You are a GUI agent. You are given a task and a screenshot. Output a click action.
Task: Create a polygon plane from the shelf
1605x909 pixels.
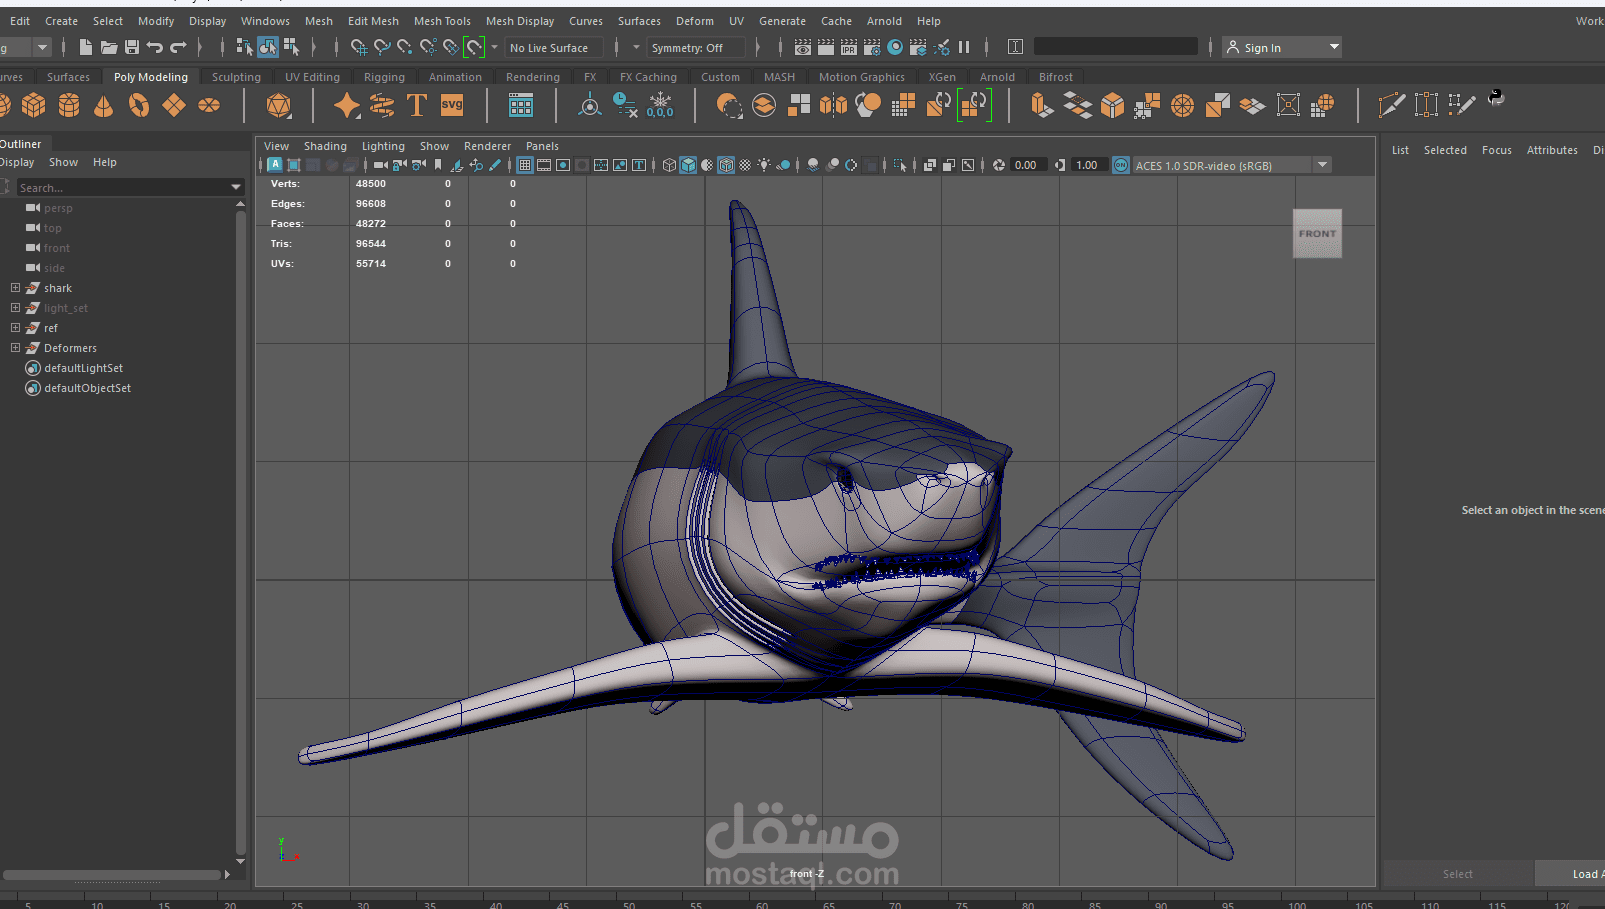tap(174, 105)
